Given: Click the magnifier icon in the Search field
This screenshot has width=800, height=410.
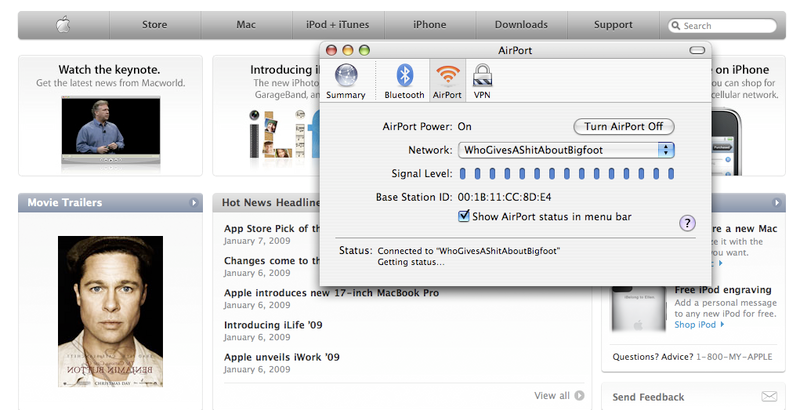Looking at the screenshot, I should (x=676, y=25).
